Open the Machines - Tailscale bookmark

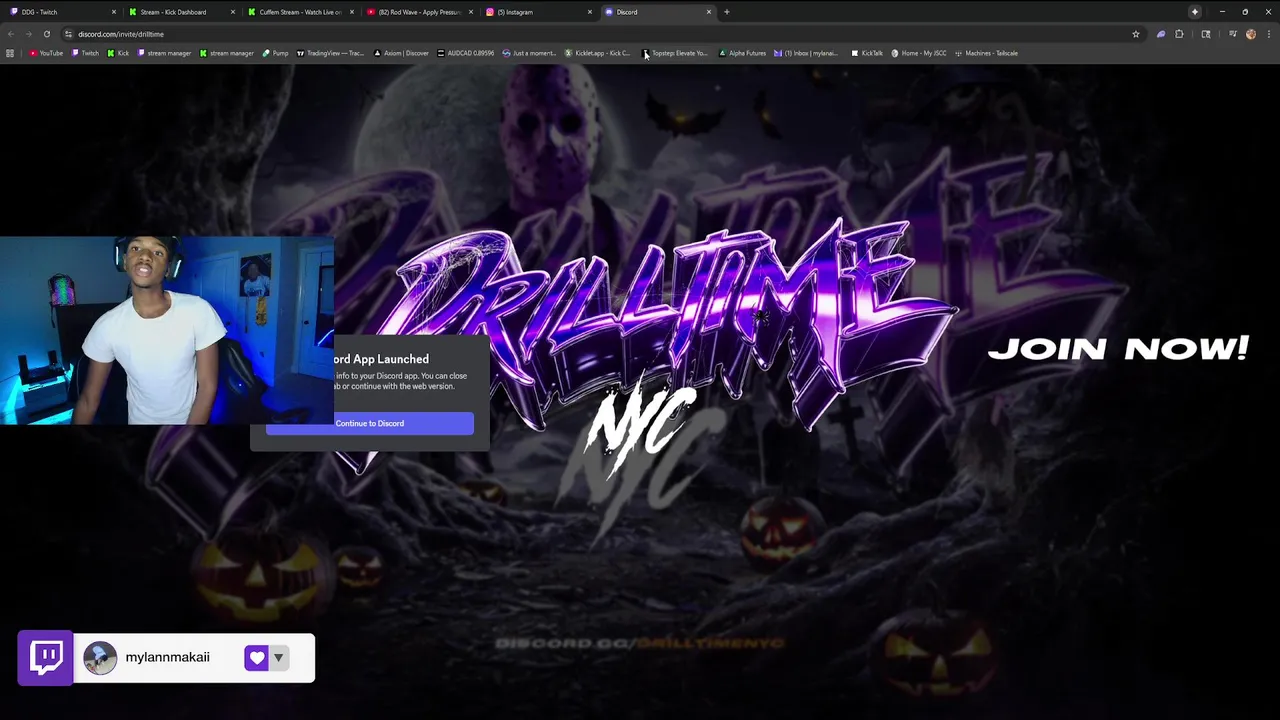pyautogui.click(x=986, y=53)
